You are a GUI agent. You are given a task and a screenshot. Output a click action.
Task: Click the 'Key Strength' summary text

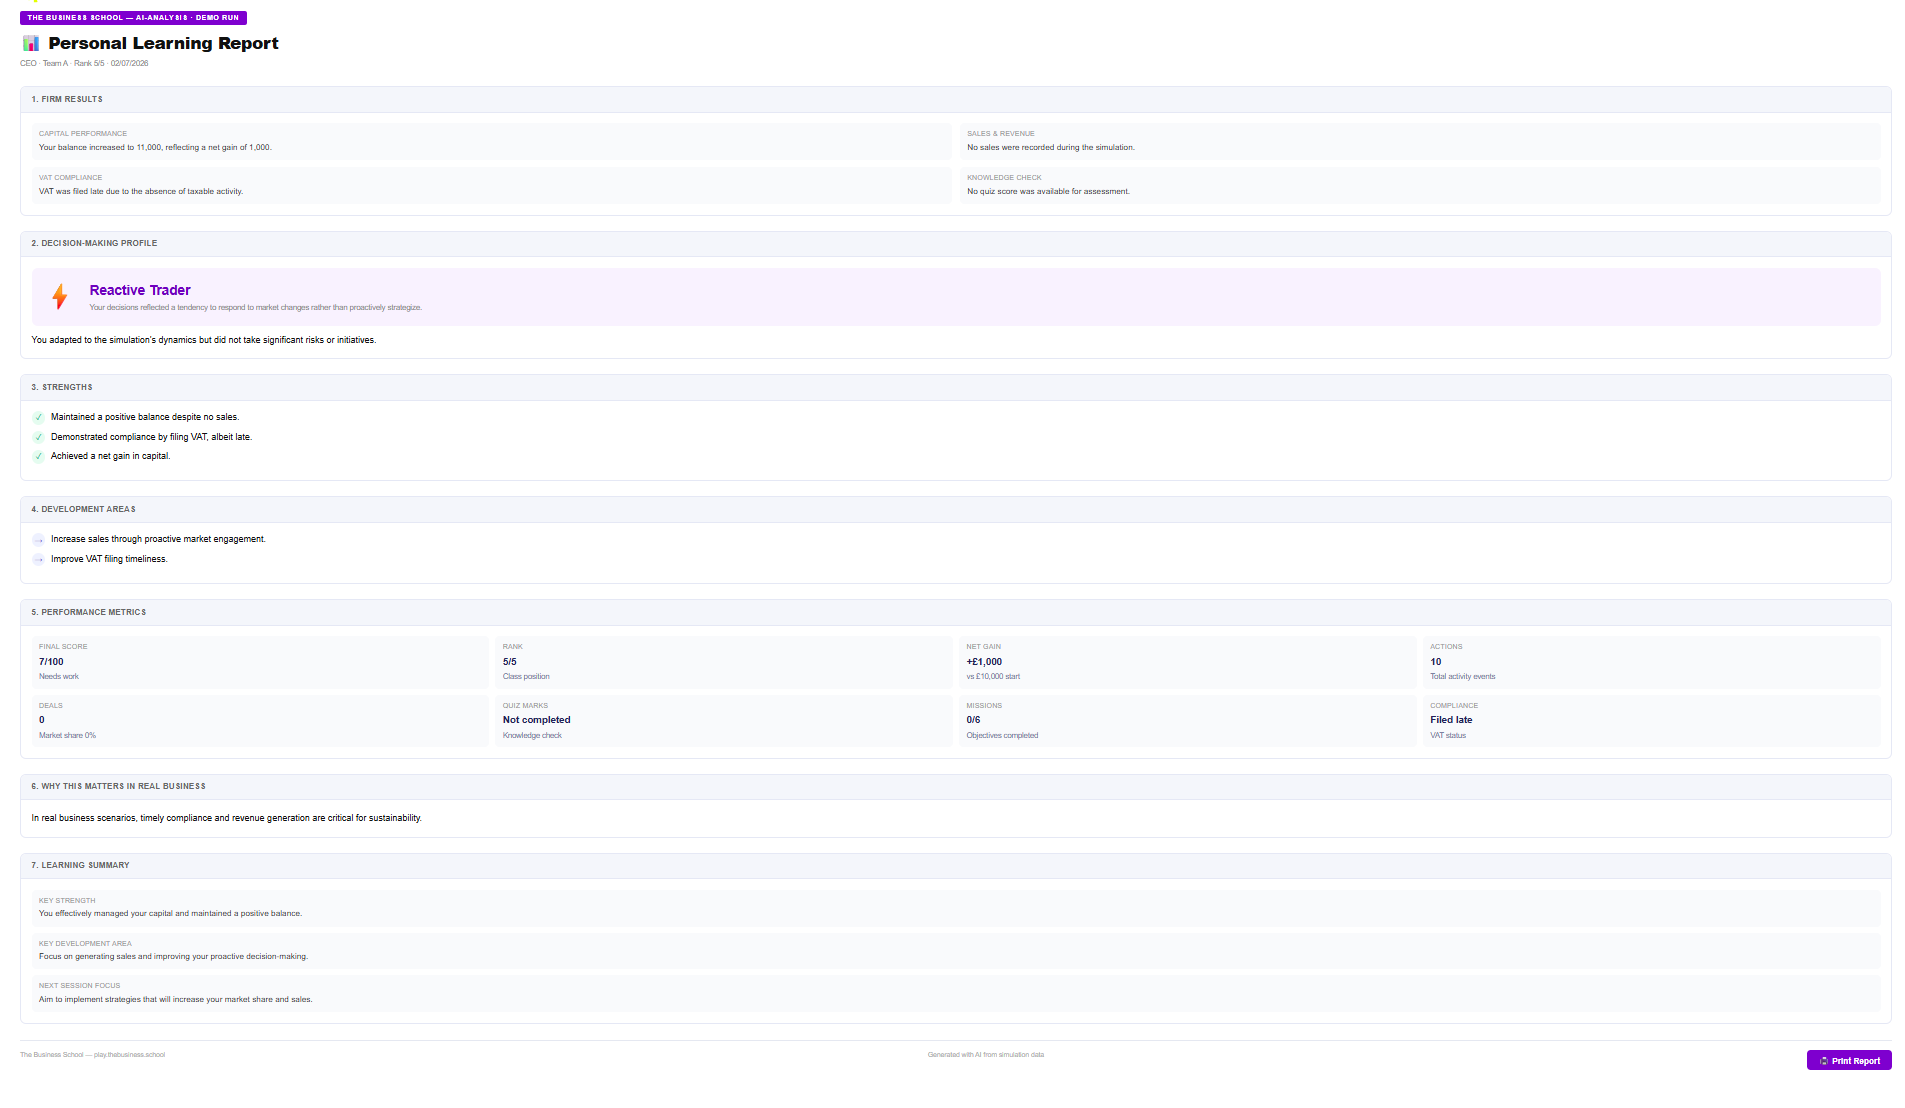point(170,913)
